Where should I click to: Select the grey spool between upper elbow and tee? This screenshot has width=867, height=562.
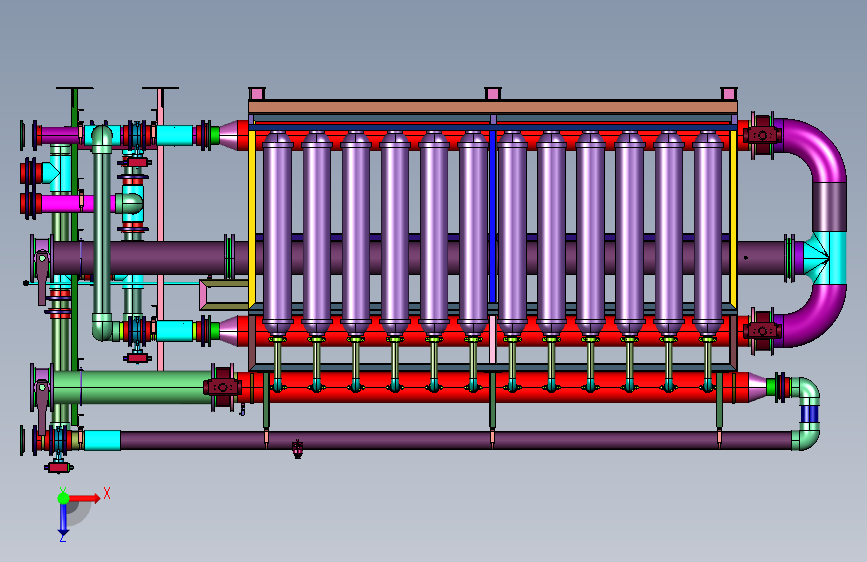coord(829,207)
